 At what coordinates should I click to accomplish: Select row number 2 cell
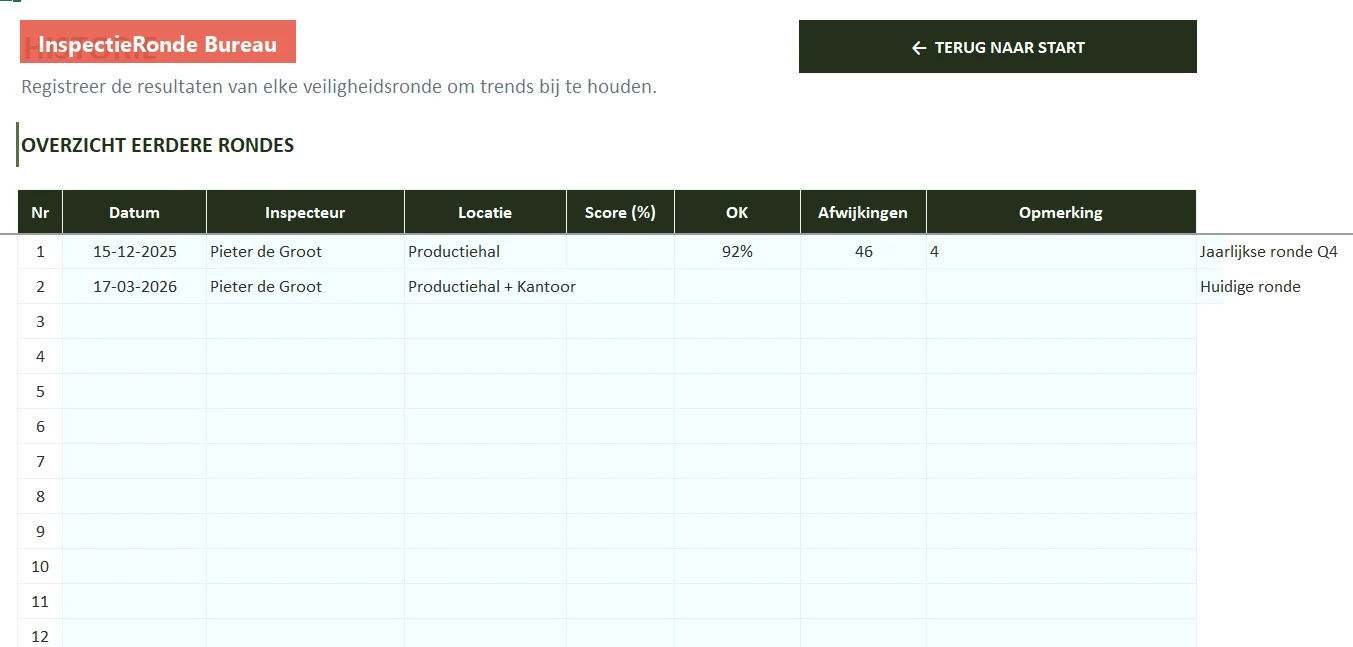coord(40,287)
